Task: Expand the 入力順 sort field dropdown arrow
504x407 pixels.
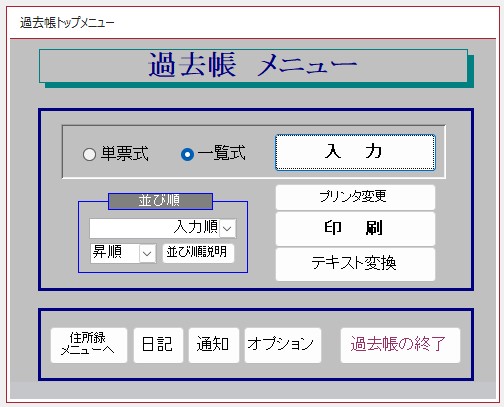Action: (228, 229)
